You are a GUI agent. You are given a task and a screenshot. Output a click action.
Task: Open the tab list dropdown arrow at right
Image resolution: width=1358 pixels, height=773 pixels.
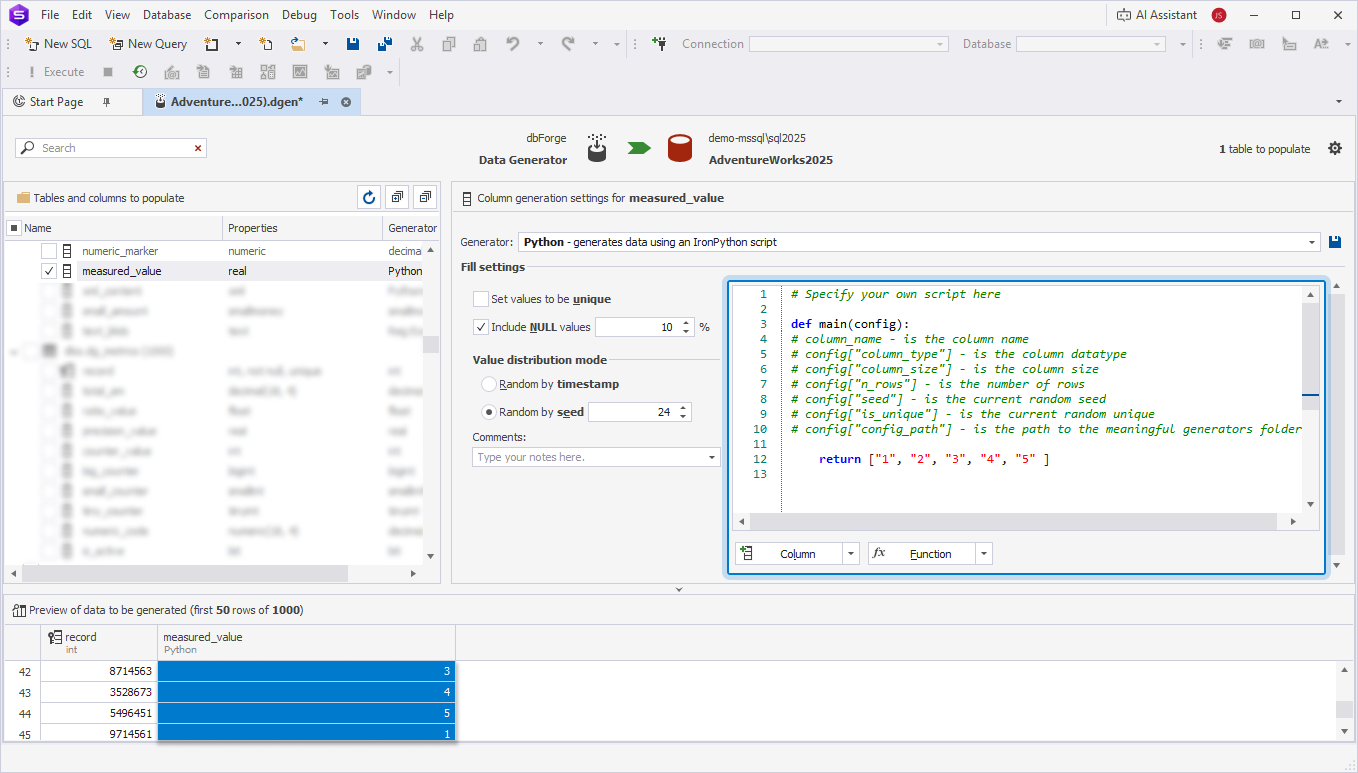1339,102
